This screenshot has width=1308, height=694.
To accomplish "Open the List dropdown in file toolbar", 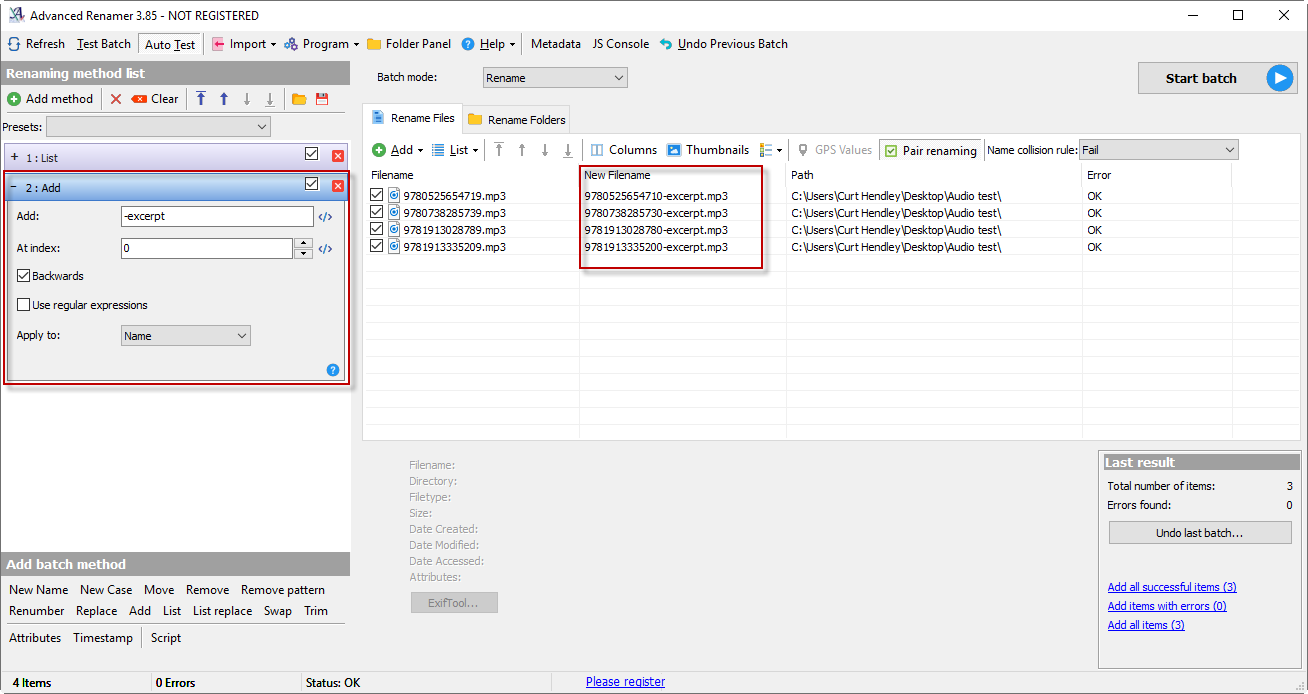I will pyautogui.click(x=455, y=150).
